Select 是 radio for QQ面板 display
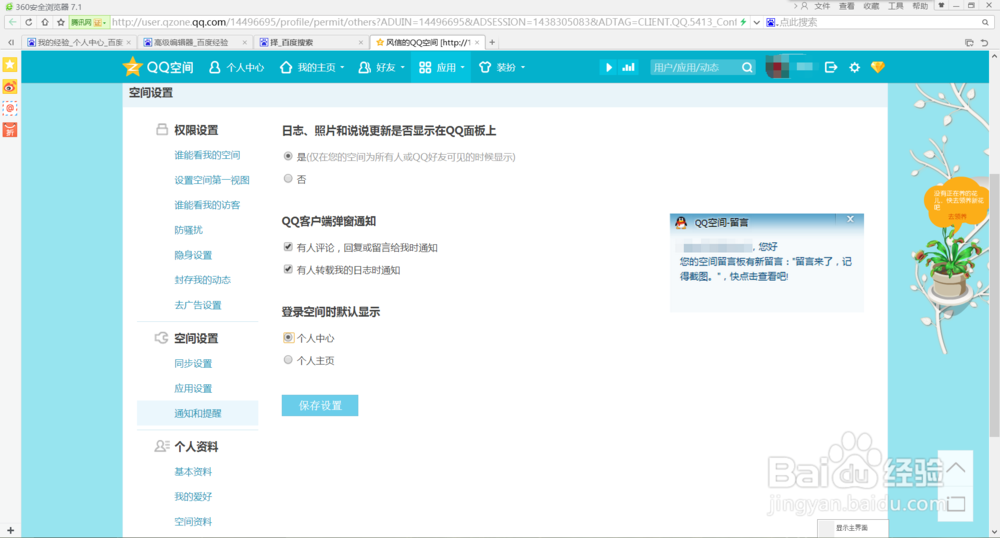This screenshot has width=1000, height=538. (288, 156)
